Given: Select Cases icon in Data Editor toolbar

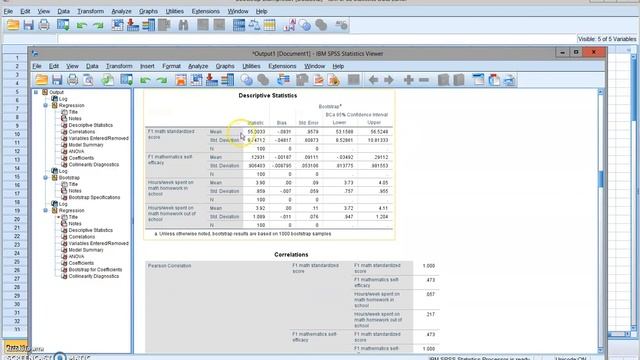Looking at the screenshot, I should coord(270,25).
